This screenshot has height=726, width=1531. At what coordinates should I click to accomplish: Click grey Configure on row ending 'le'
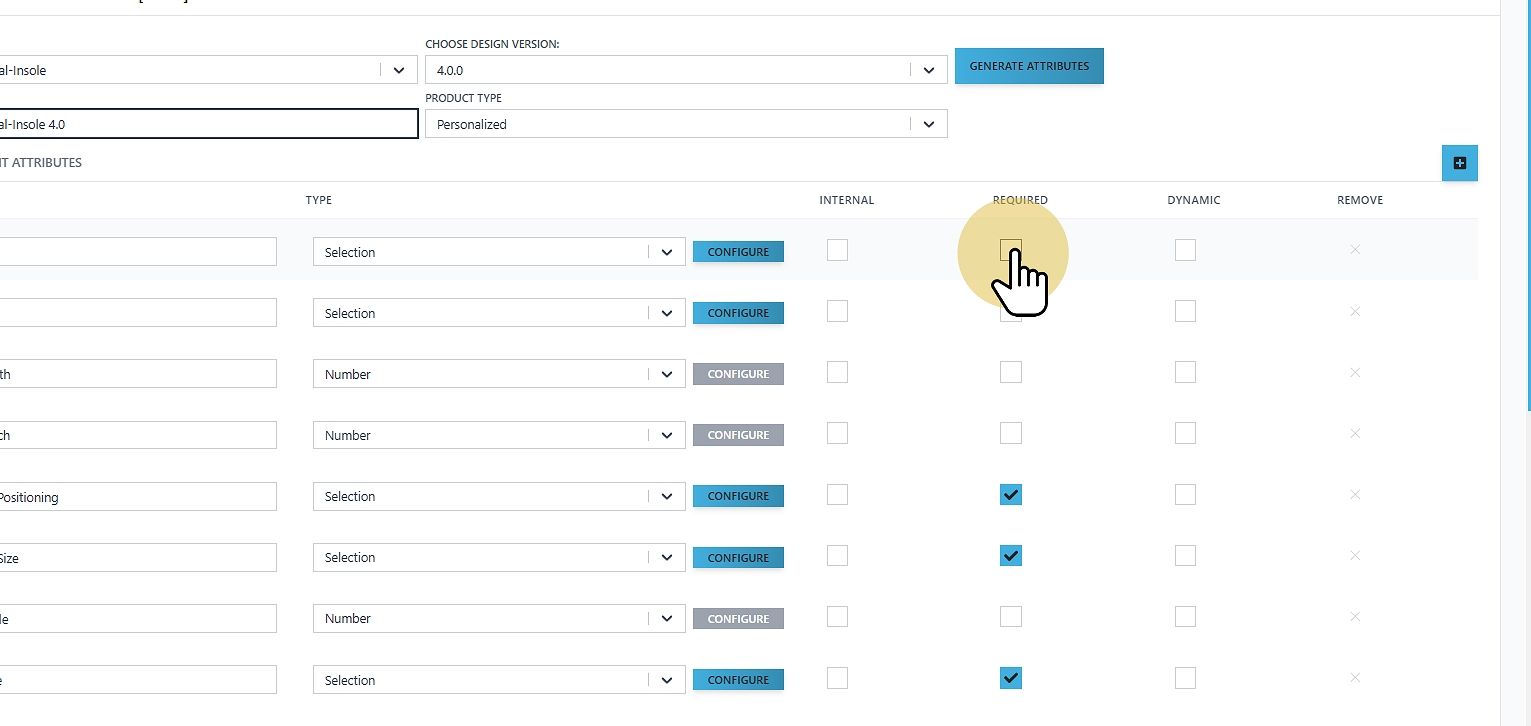[738, 618]
